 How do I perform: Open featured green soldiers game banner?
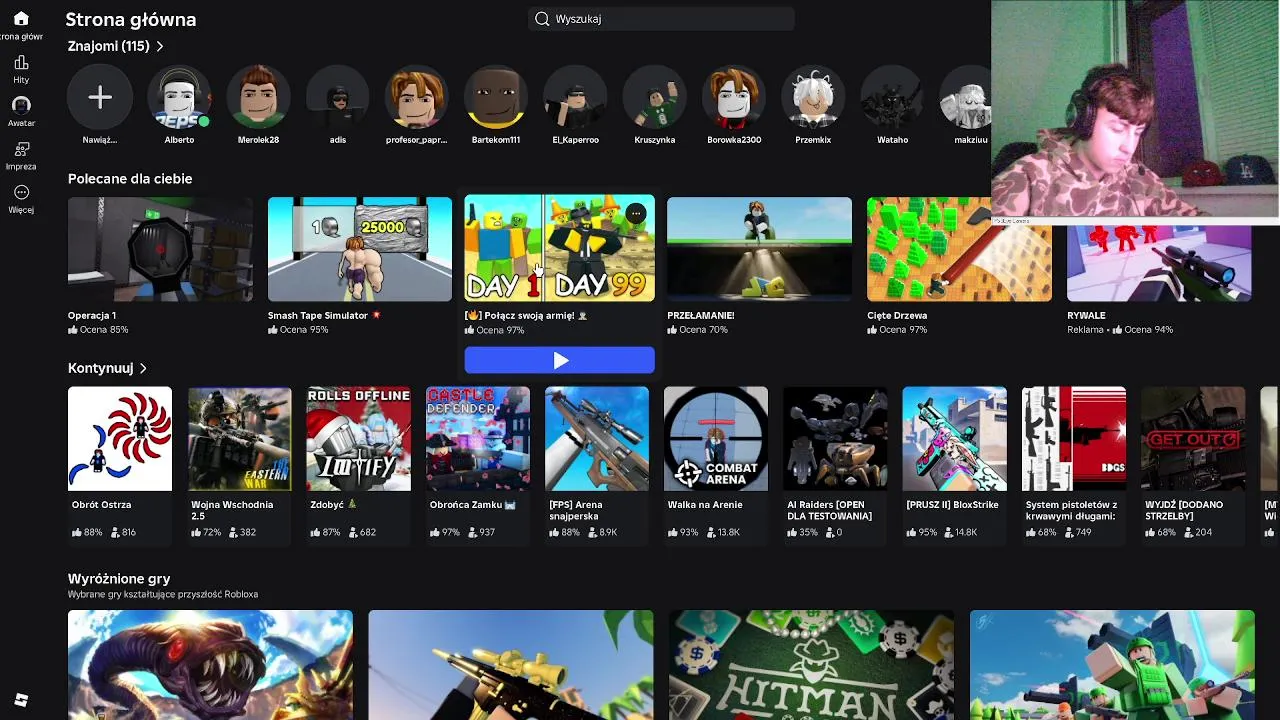pyautogui.click(x=1112, y=665)
